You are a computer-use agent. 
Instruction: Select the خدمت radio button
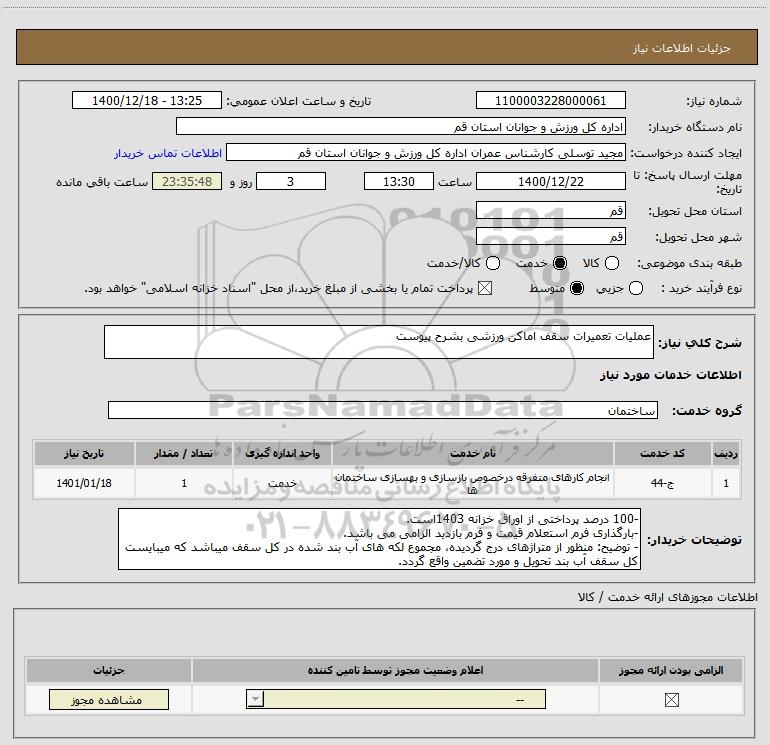pos(560,263)
